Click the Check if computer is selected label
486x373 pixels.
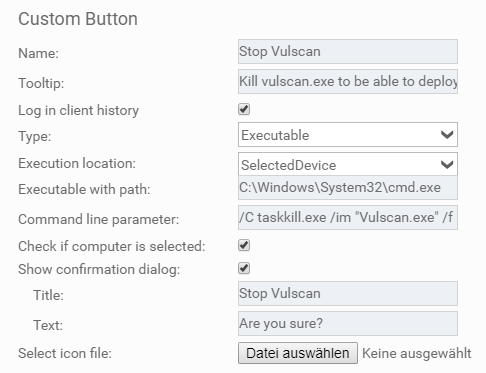click(112, 247)
